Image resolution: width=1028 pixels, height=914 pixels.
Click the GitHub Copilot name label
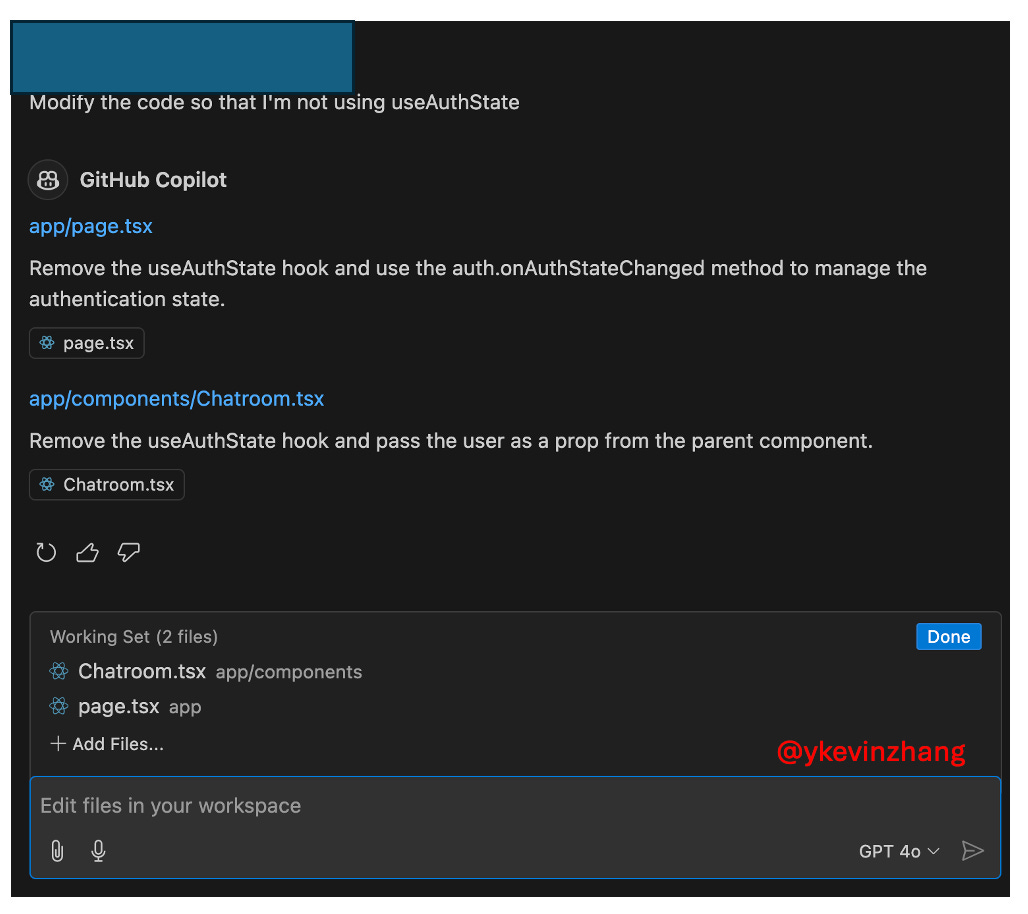tap(153, 180)
